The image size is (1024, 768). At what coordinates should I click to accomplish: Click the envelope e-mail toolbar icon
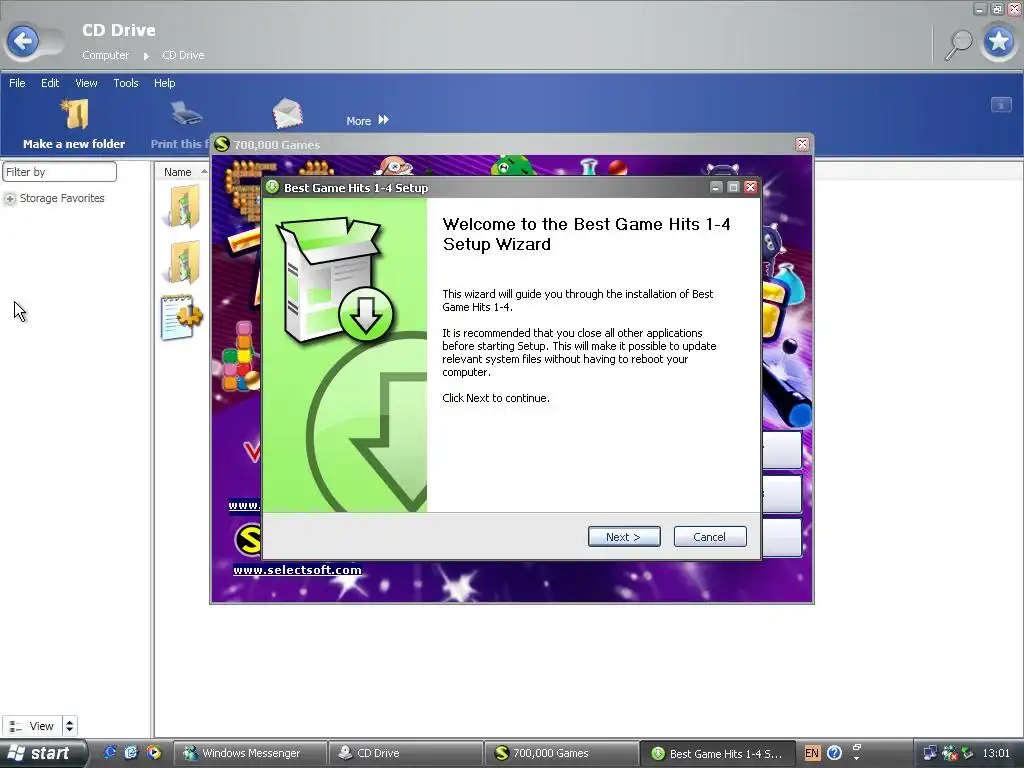point(287,113)
